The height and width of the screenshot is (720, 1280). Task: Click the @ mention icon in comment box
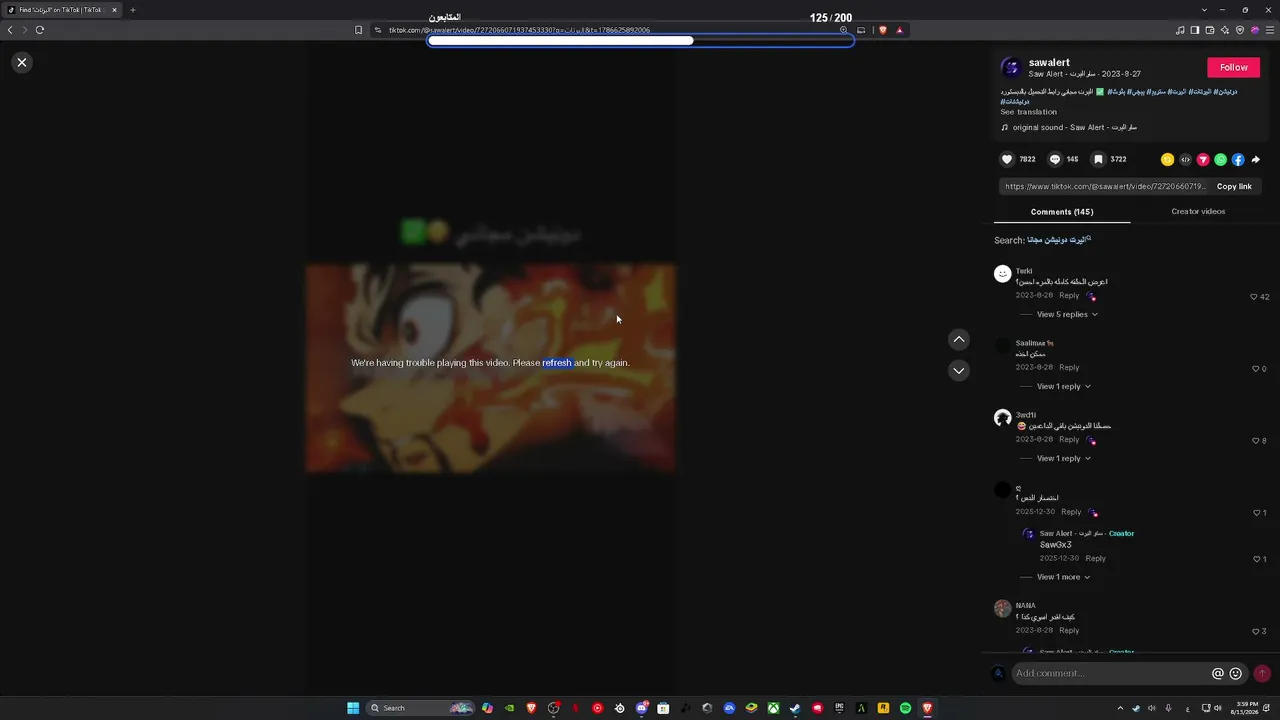coord(1218,674)
